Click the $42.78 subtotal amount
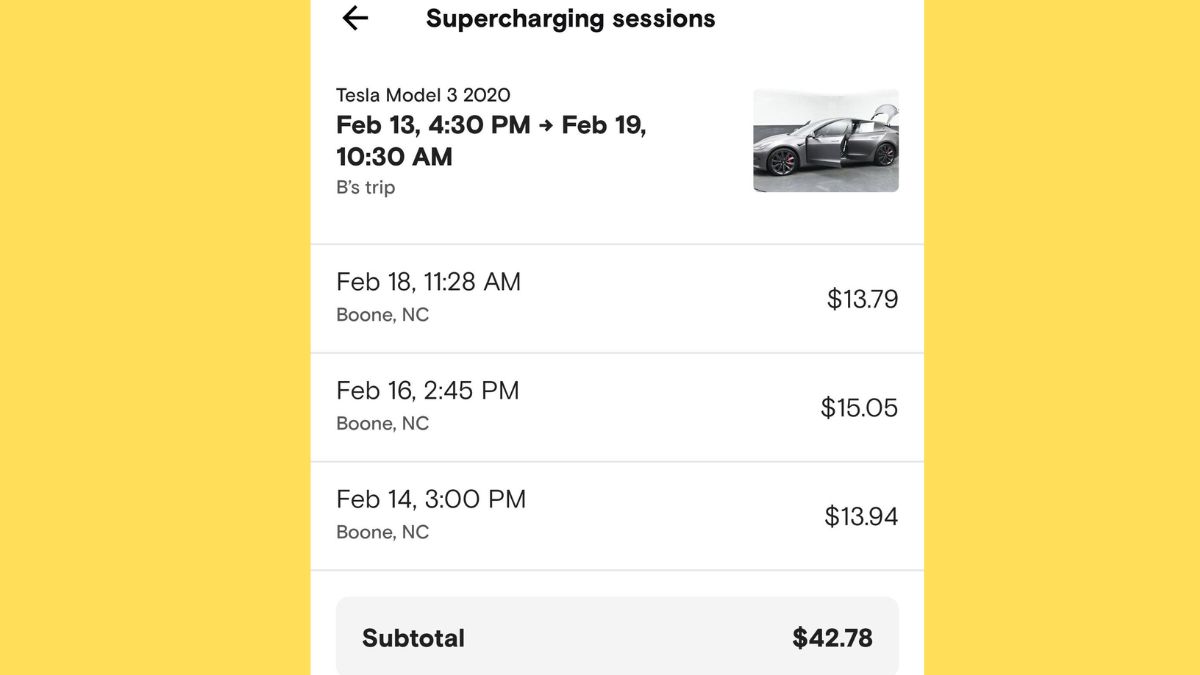 [x=832, y=638]
